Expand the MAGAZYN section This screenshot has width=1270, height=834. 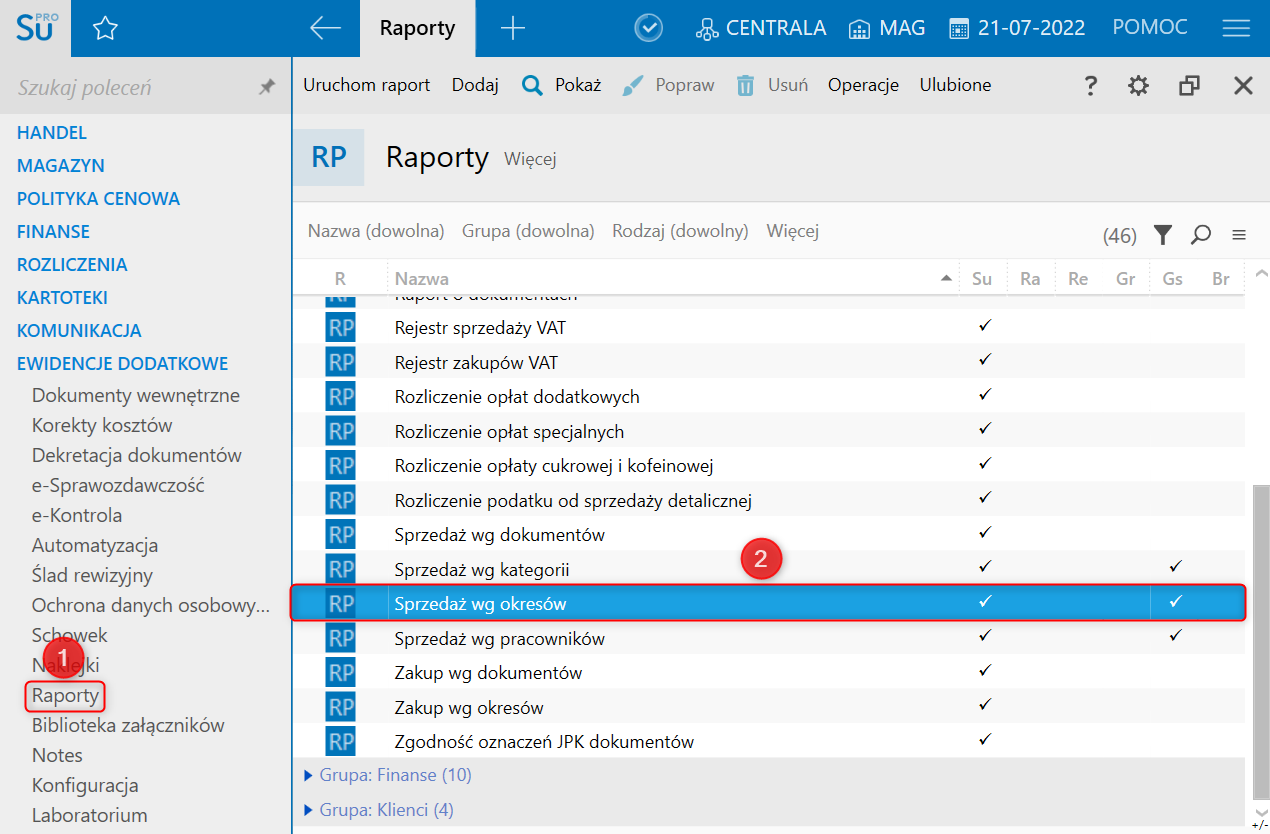pyautogui.click(x=61, y=166)
